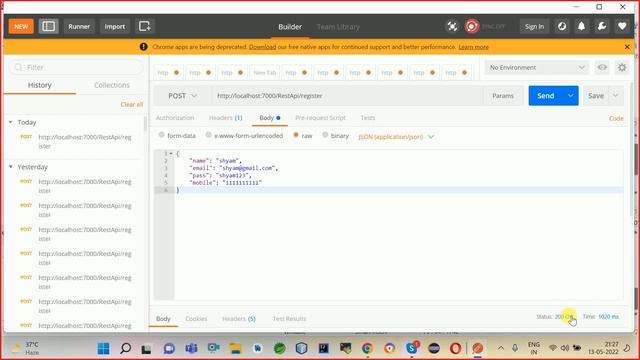
Task: Open the Send button dropdown arrow
Action: [571, 96]
